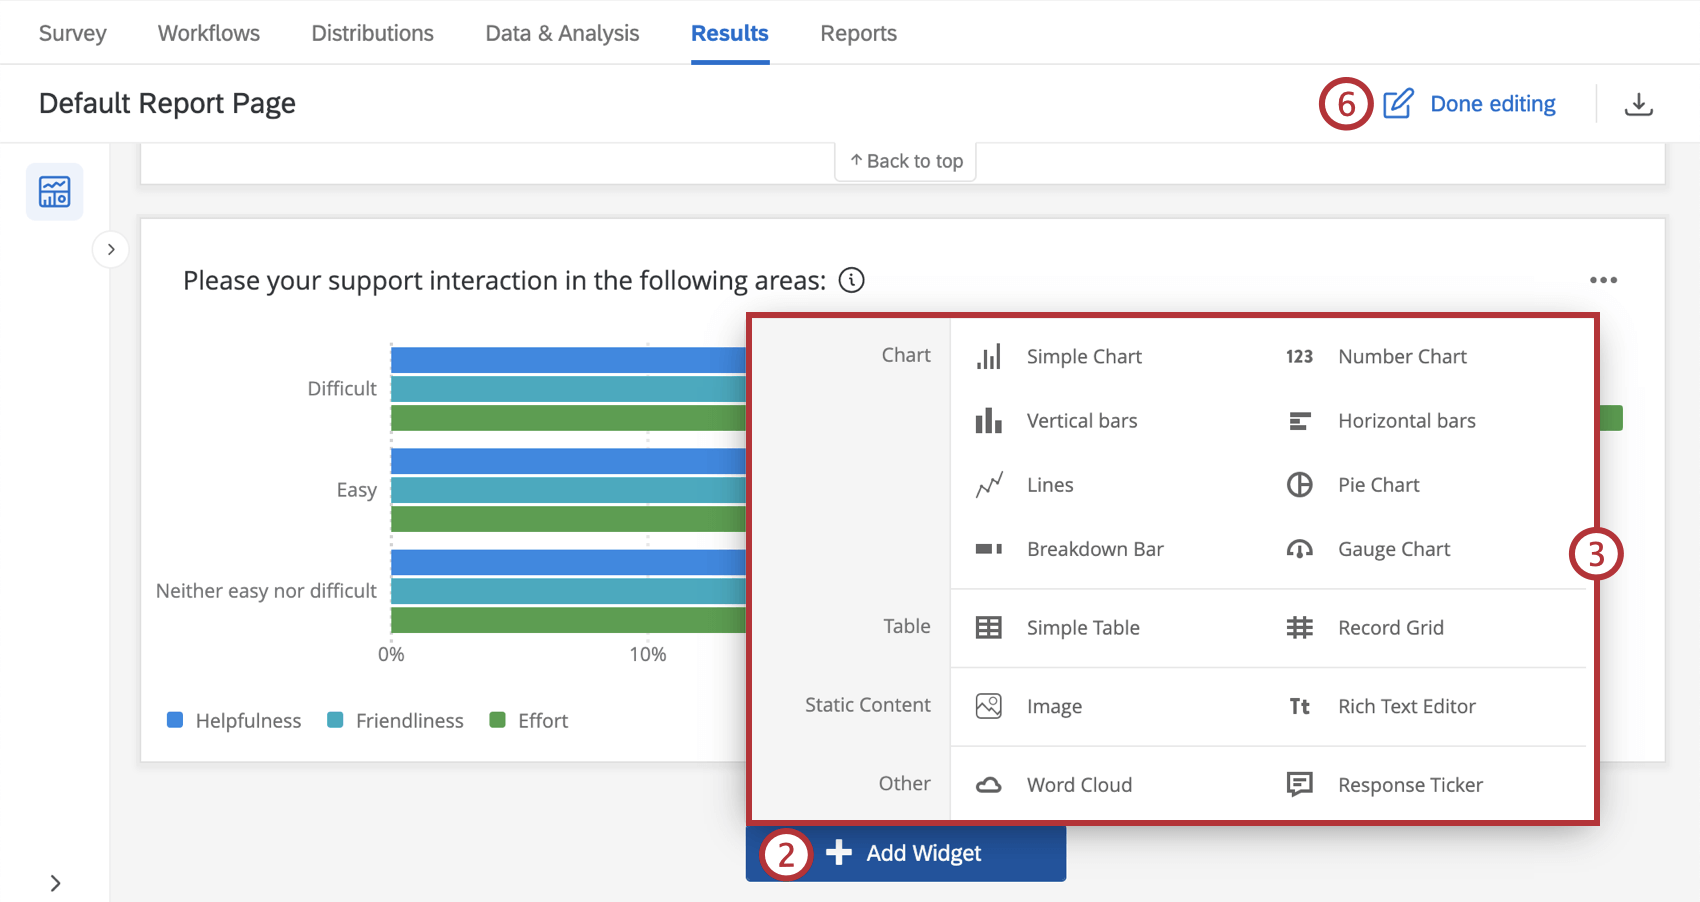1700x902 pixels.
Task: Open the Reports tab
Action: (x=858, y=32)
